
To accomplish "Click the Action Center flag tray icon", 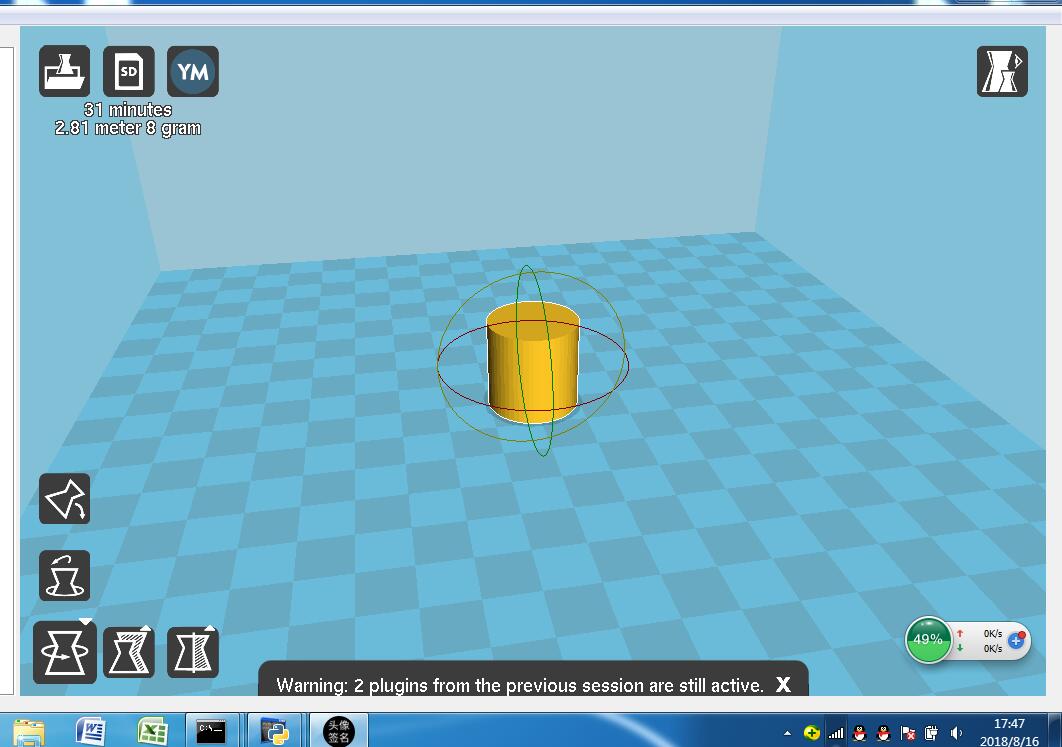I will click(x=908, y=733).
